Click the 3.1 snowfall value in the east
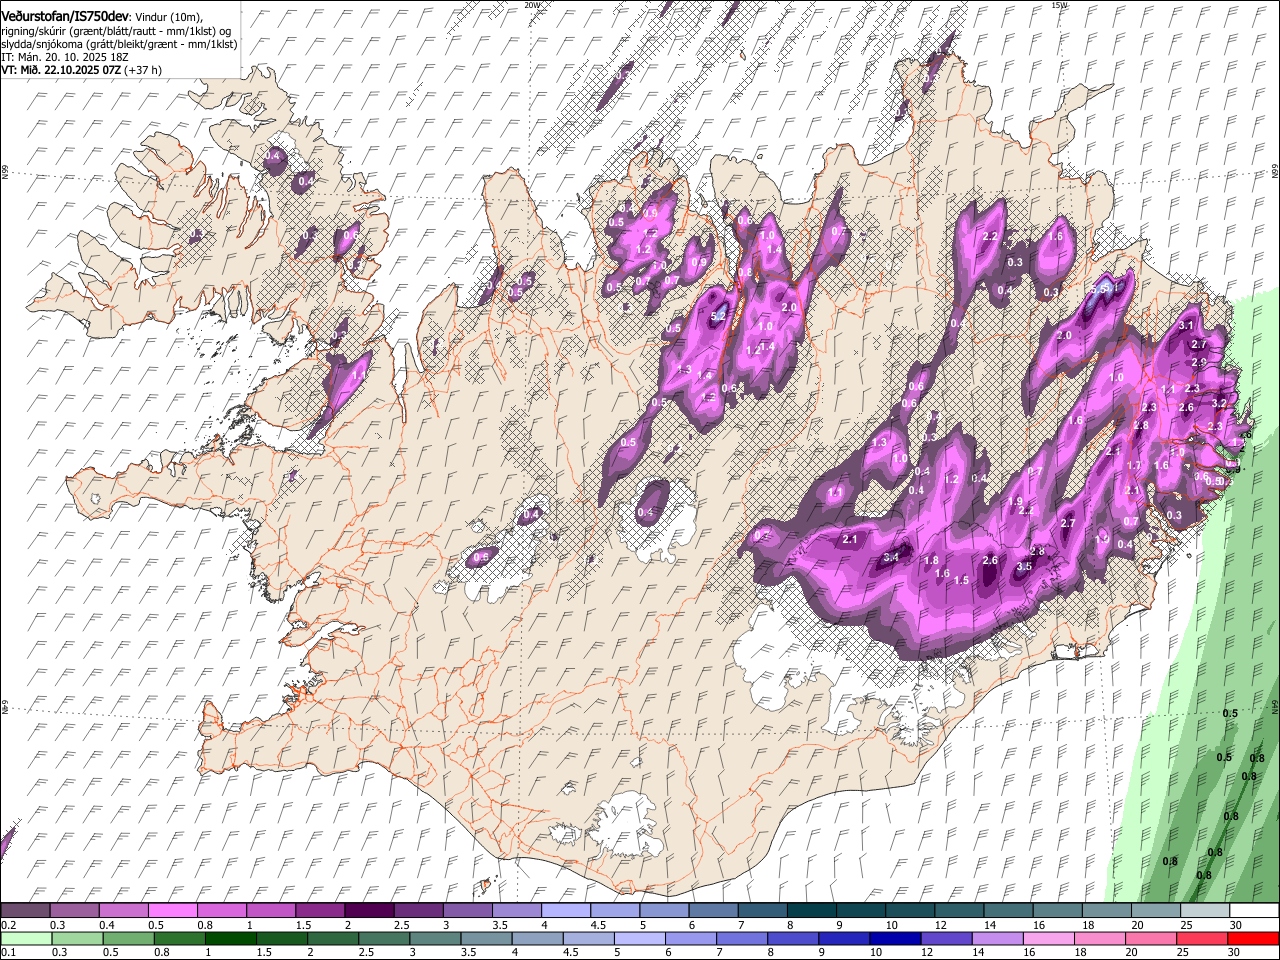Viewport: 1280px width, 960px height. pos(1187,326)
